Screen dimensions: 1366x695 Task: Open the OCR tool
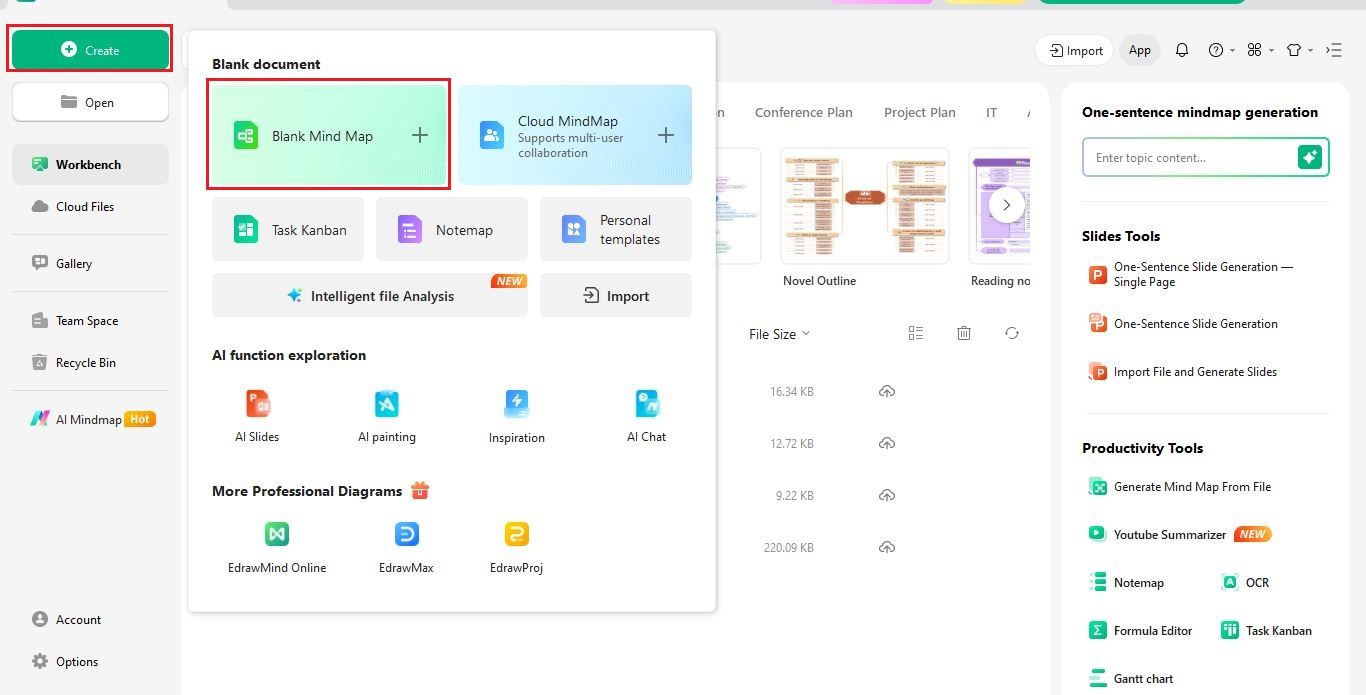click(x=1245, y=582)
